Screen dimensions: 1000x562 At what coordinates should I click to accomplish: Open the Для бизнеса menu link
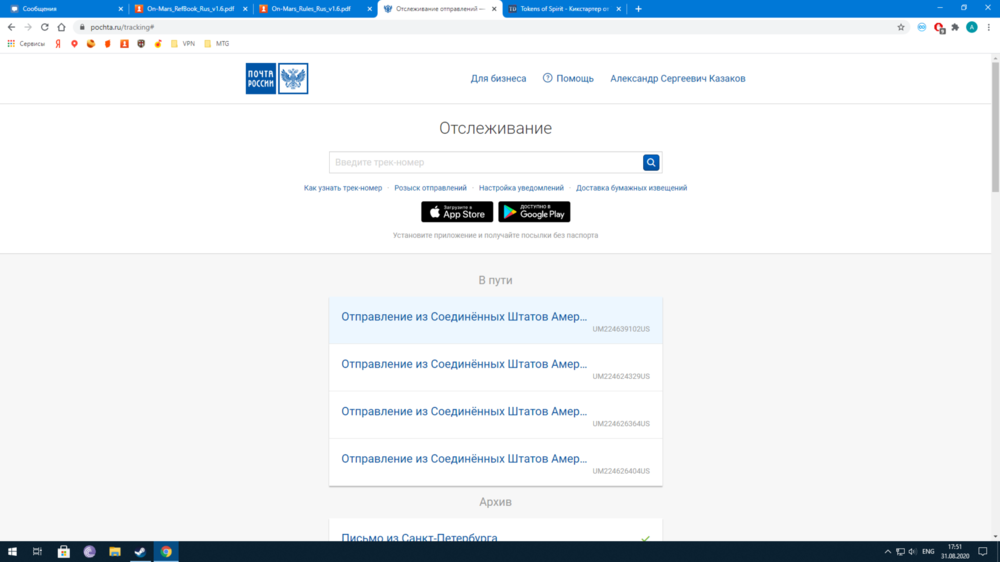tap(498, 78)
